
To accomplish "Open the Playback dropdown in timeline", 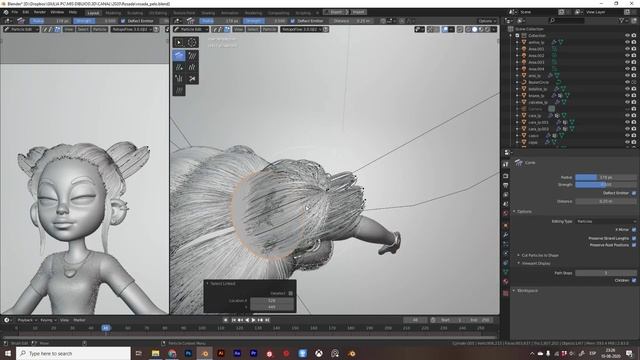I will [27, 320].
